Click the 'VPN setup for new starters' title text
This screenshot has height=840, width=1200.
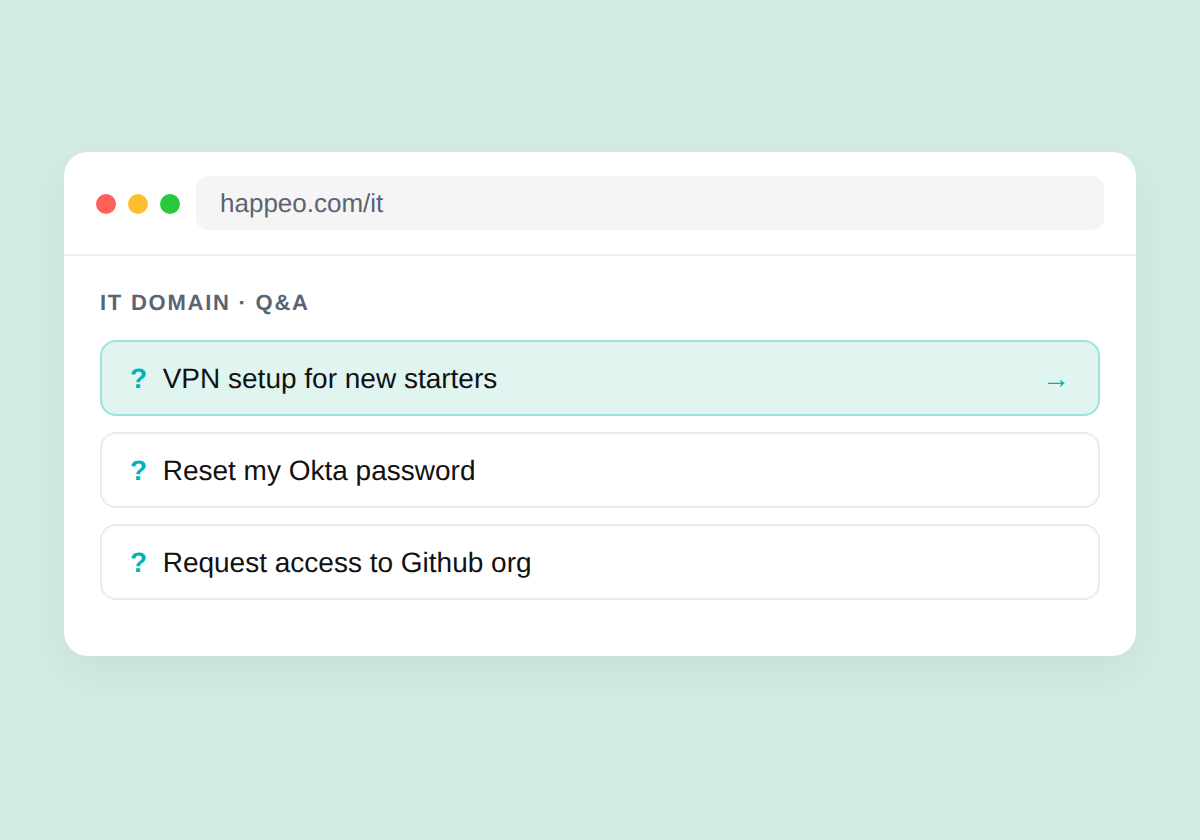[x=330, y=379]
